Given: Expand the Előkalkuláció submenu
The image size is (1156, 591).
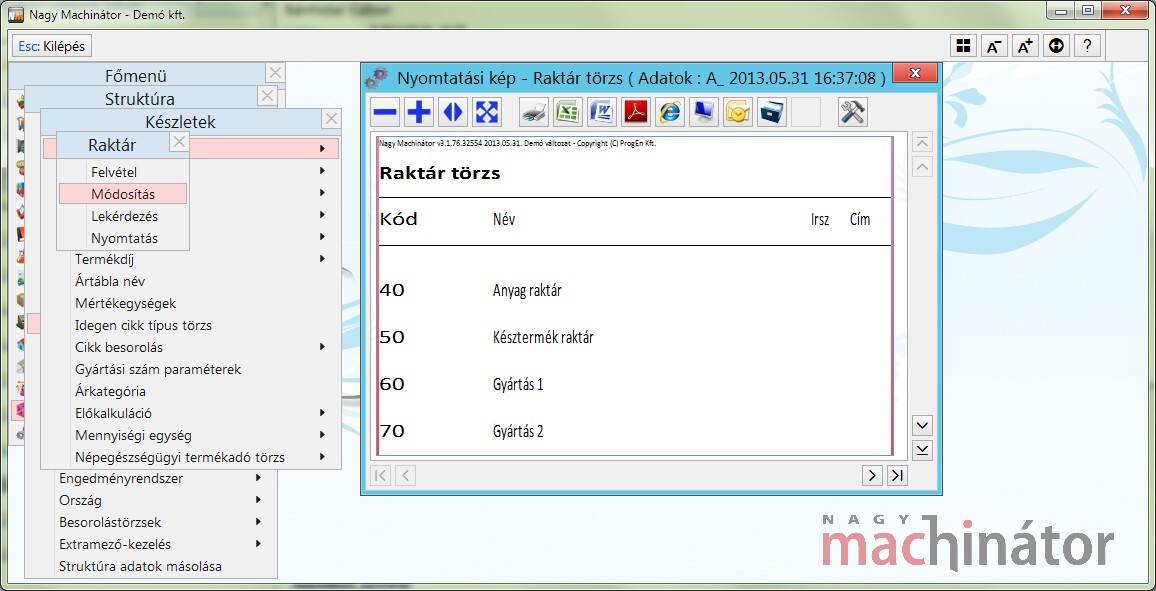Looking at the screenshot, I should pos(322,413).
